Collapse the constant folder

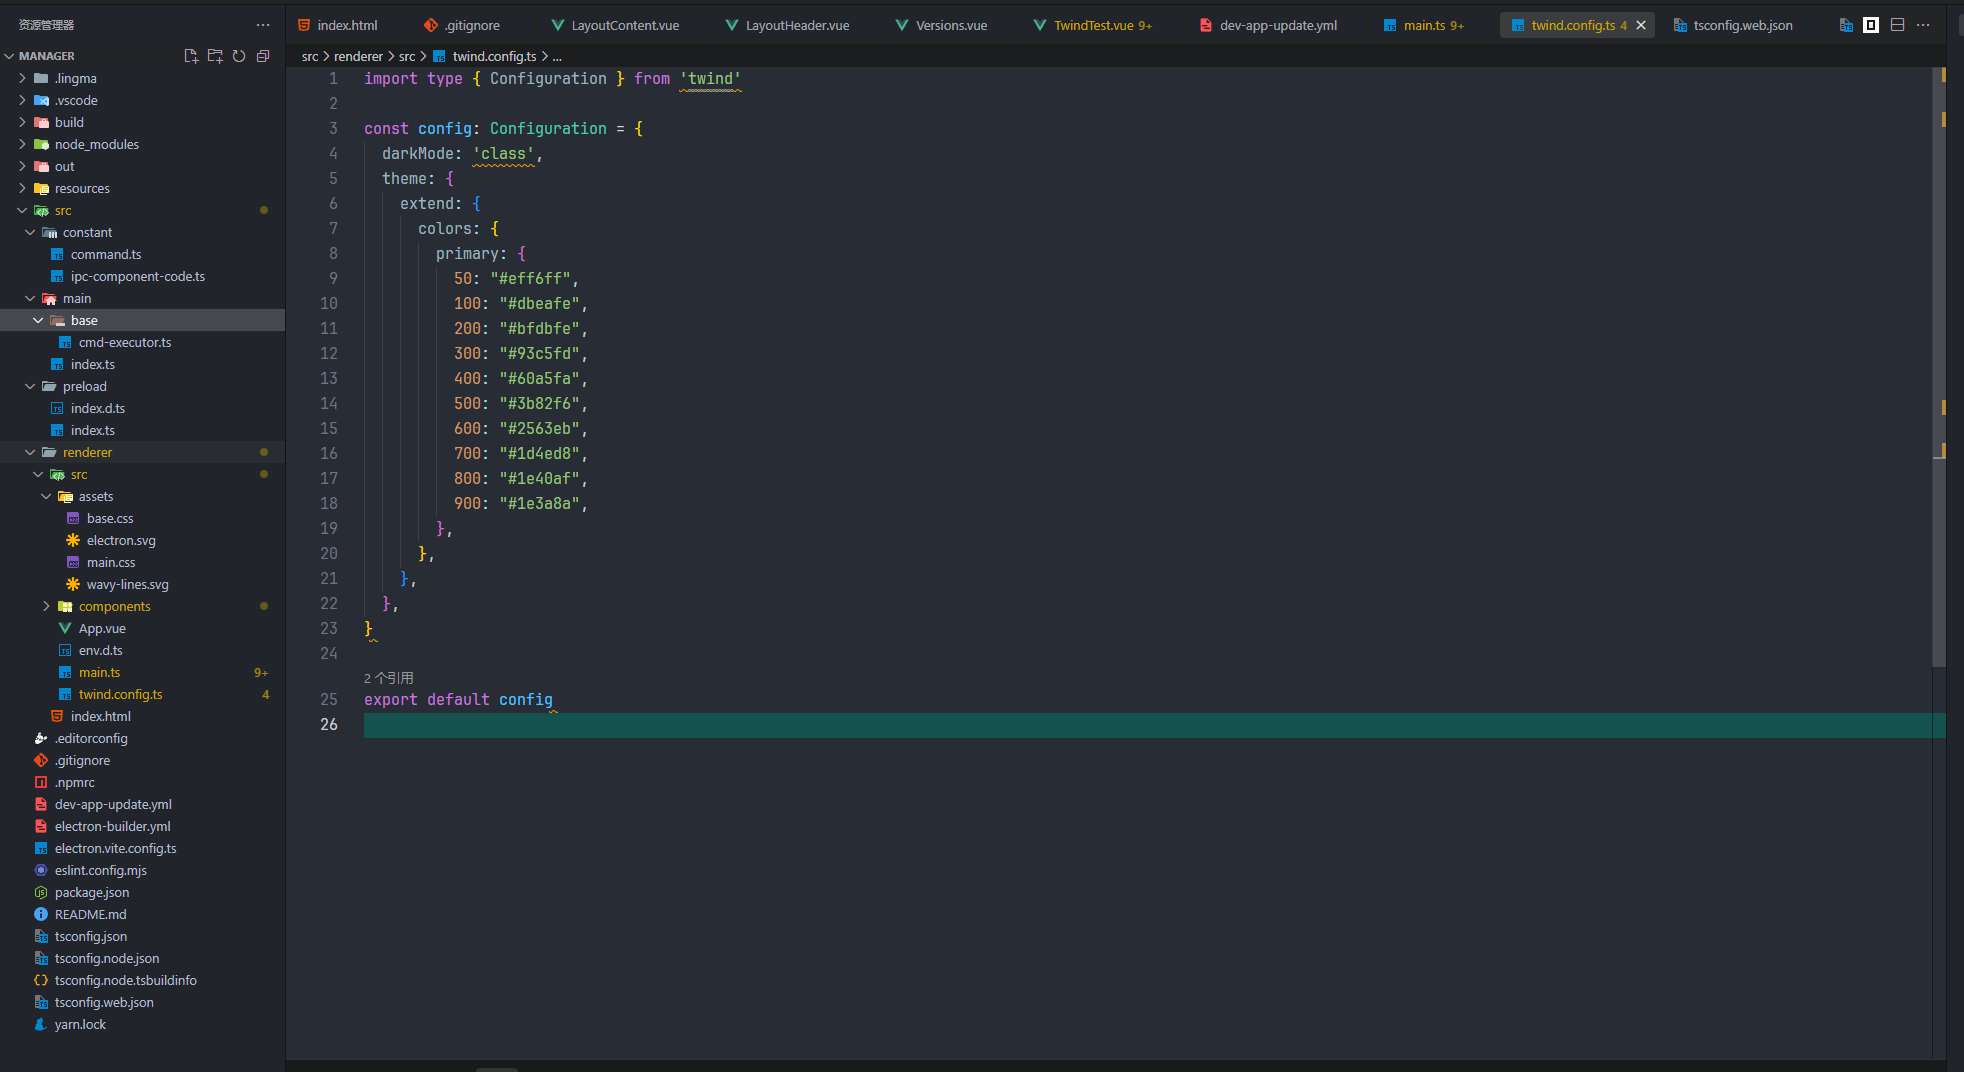click(30, 232)
